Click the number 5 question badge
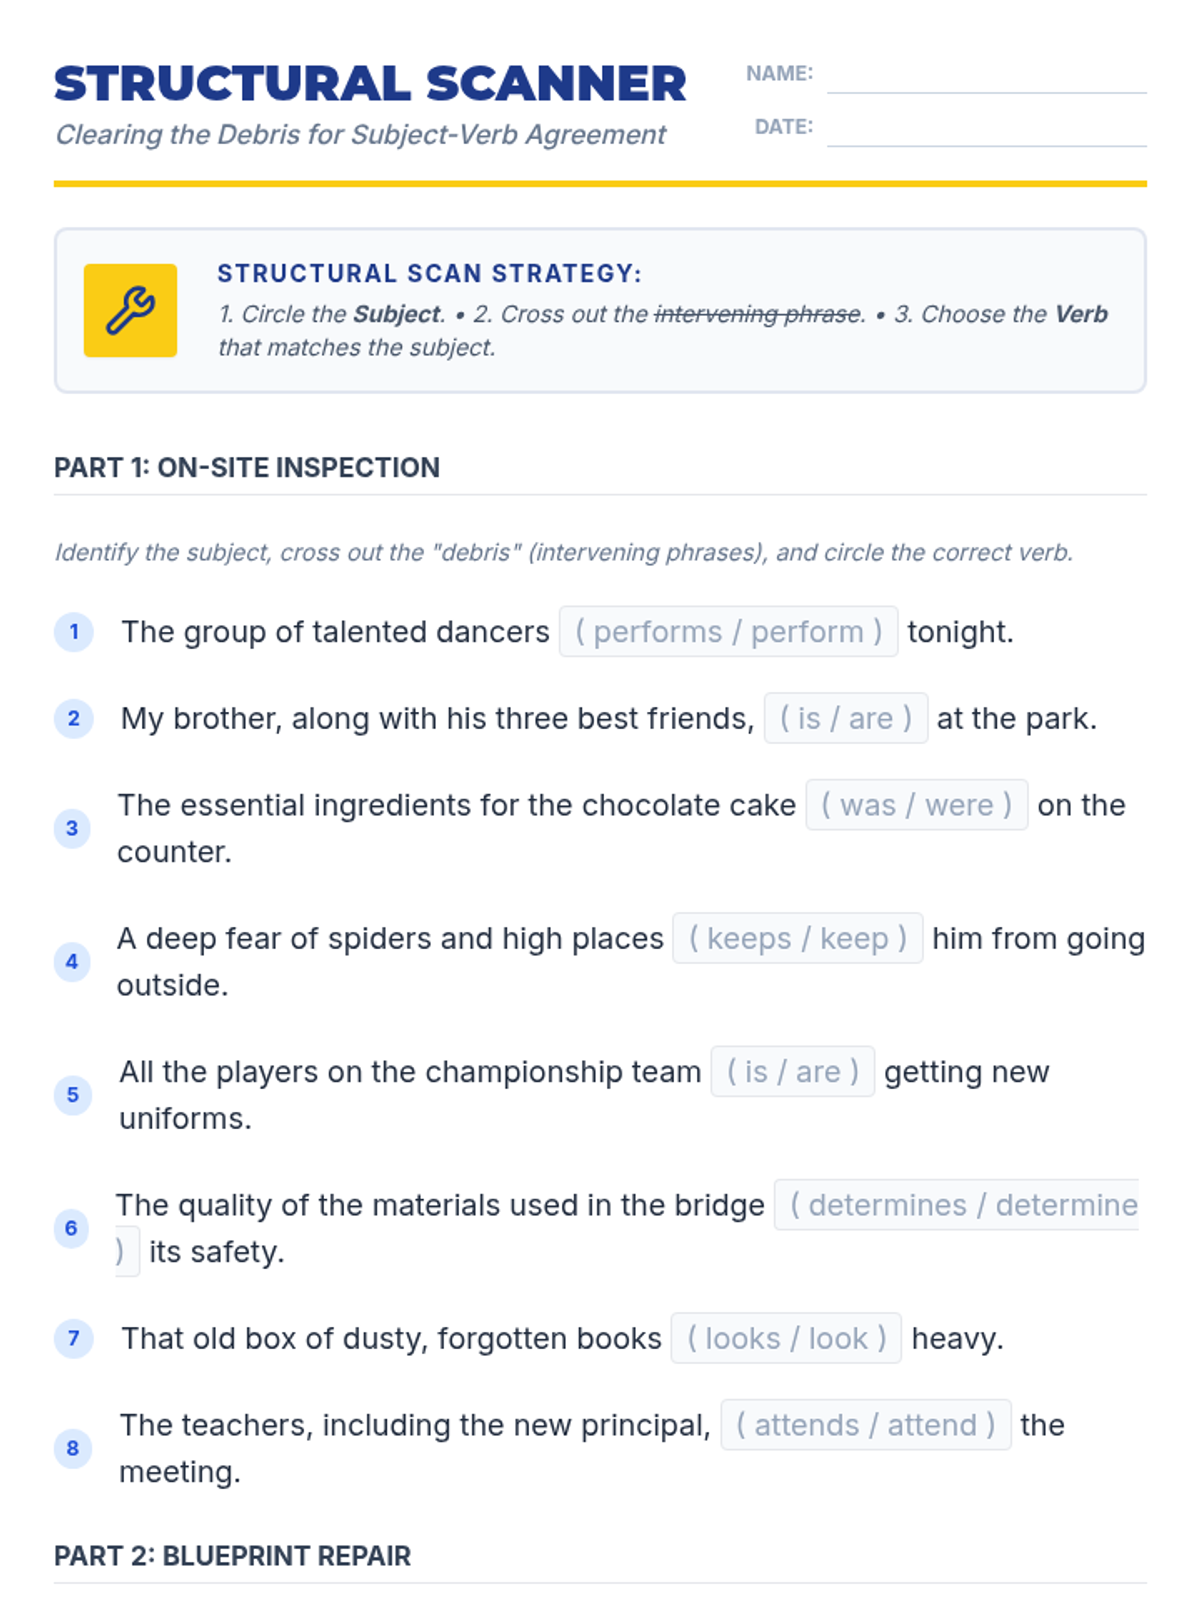Screen dimensions: 1200x1600 73,1095
